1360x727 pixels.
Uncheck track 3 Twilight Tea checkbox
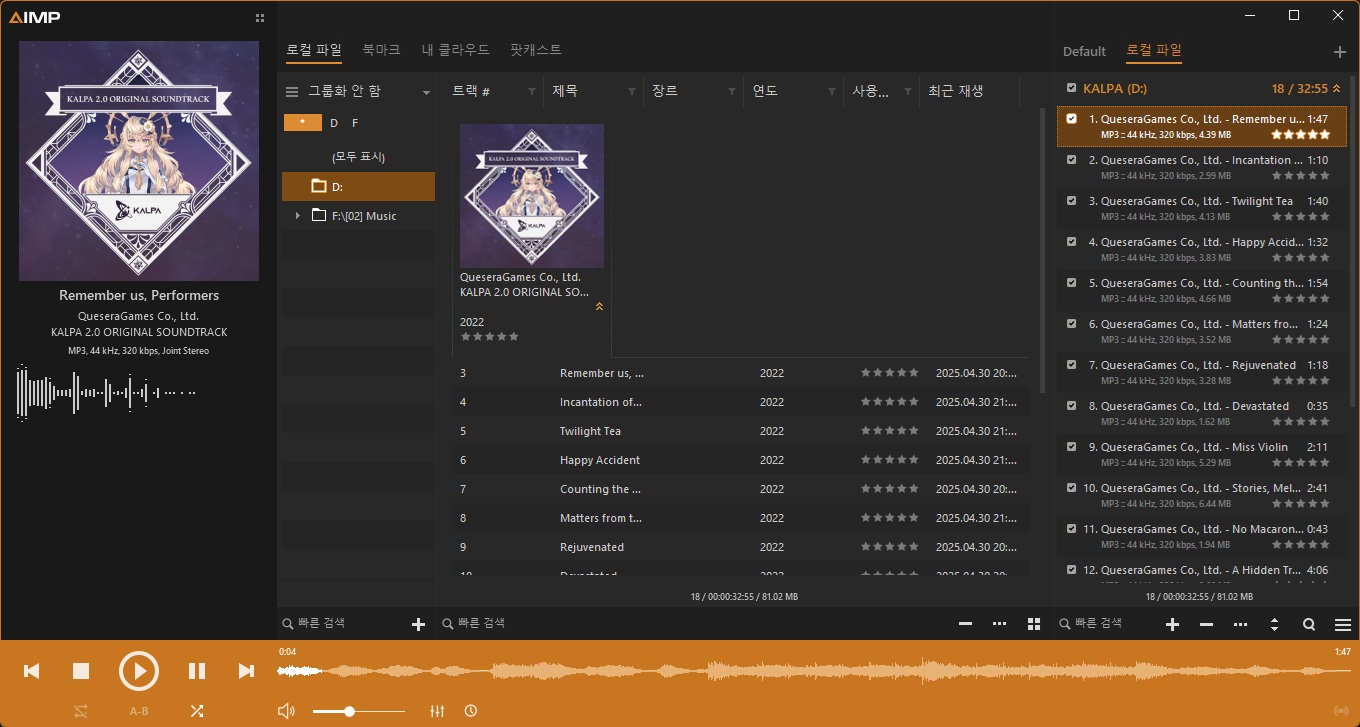[1072, 201]
